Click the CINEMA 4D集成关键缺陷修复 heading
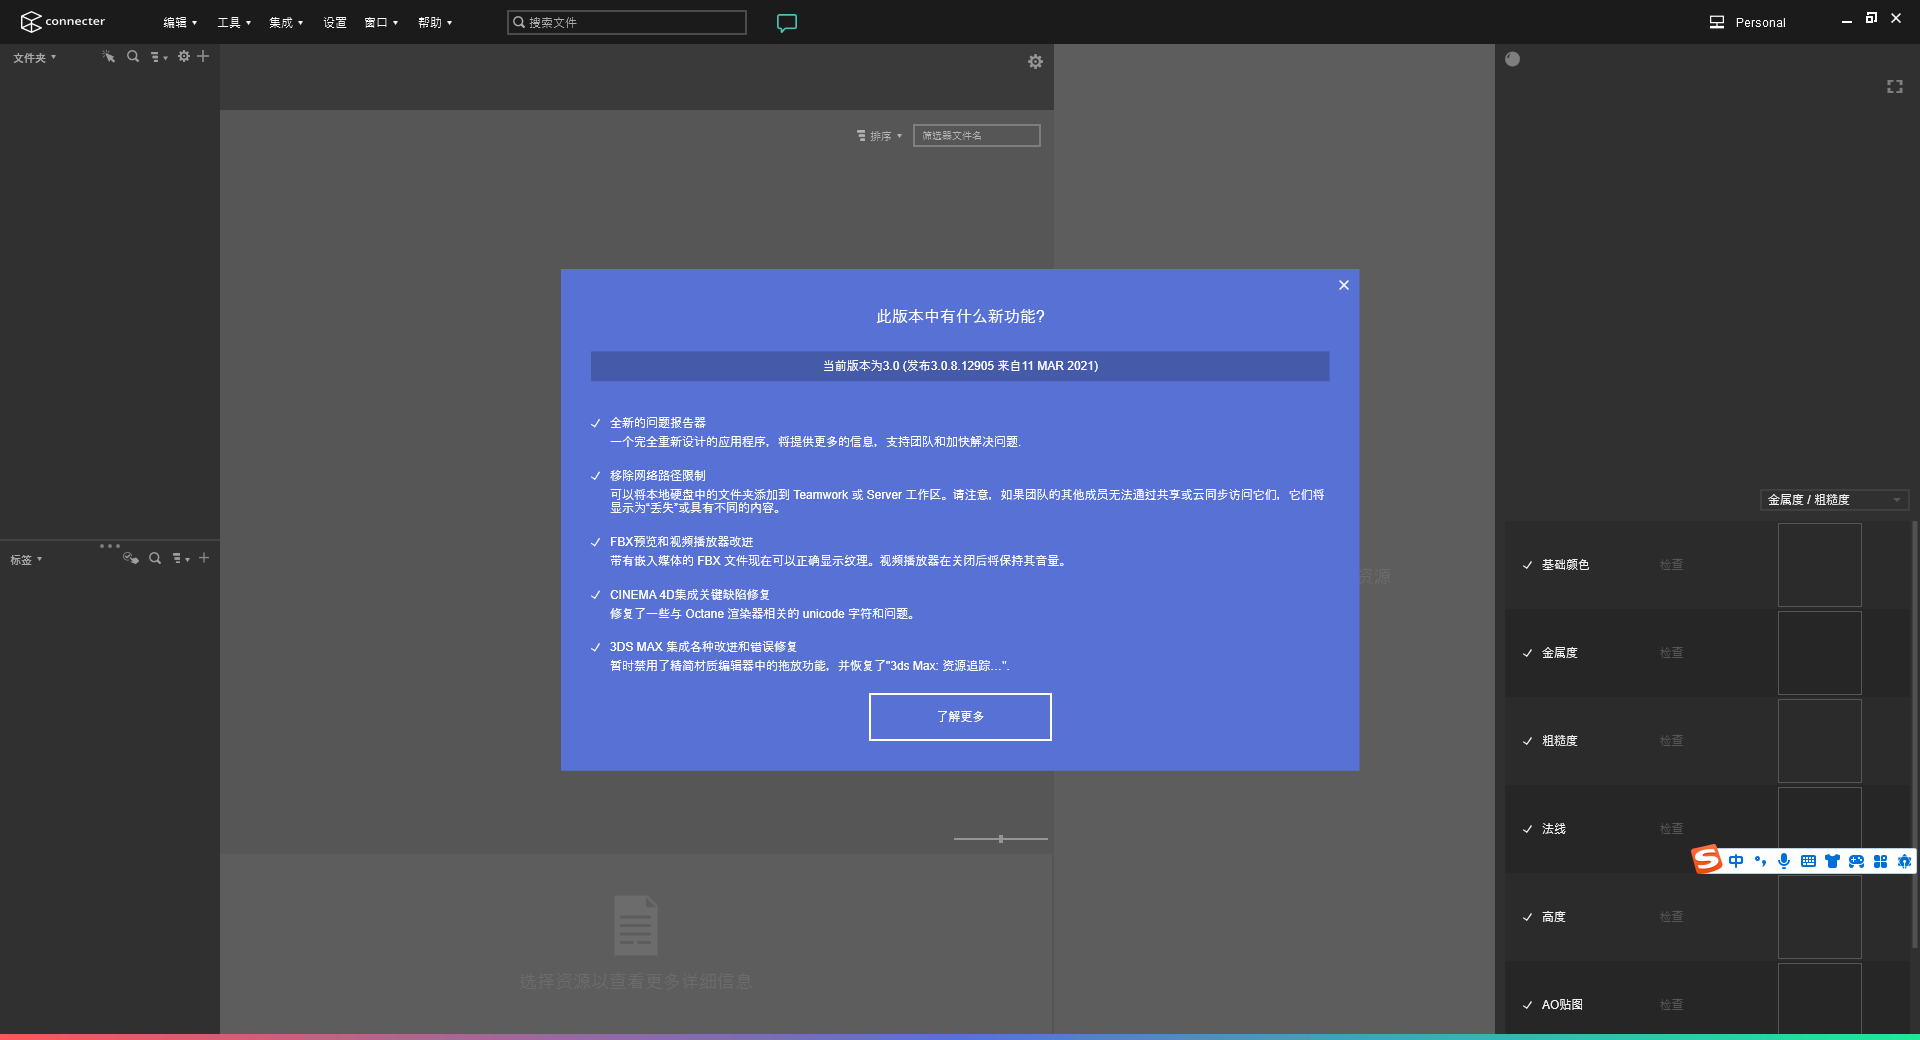 pyautogui.click(x=690, y=595)
